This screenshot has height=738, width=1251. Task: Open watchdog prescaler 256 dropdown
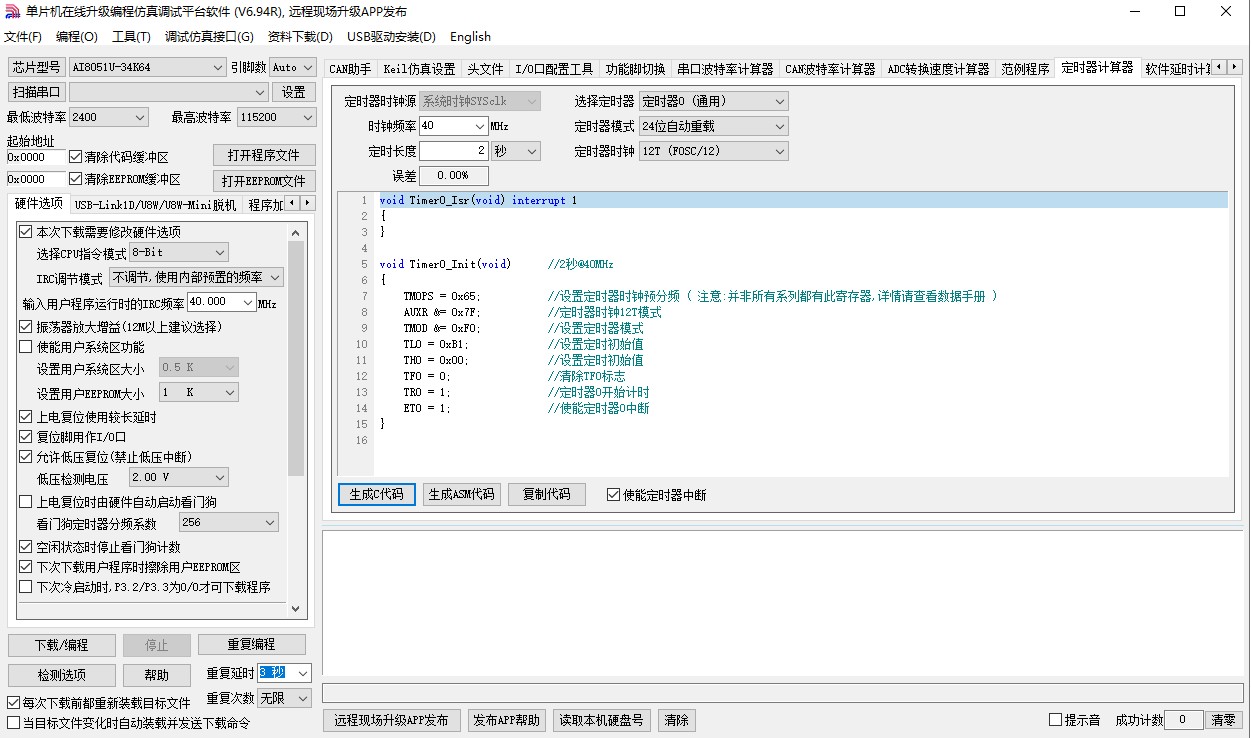[x=228, y=522]
